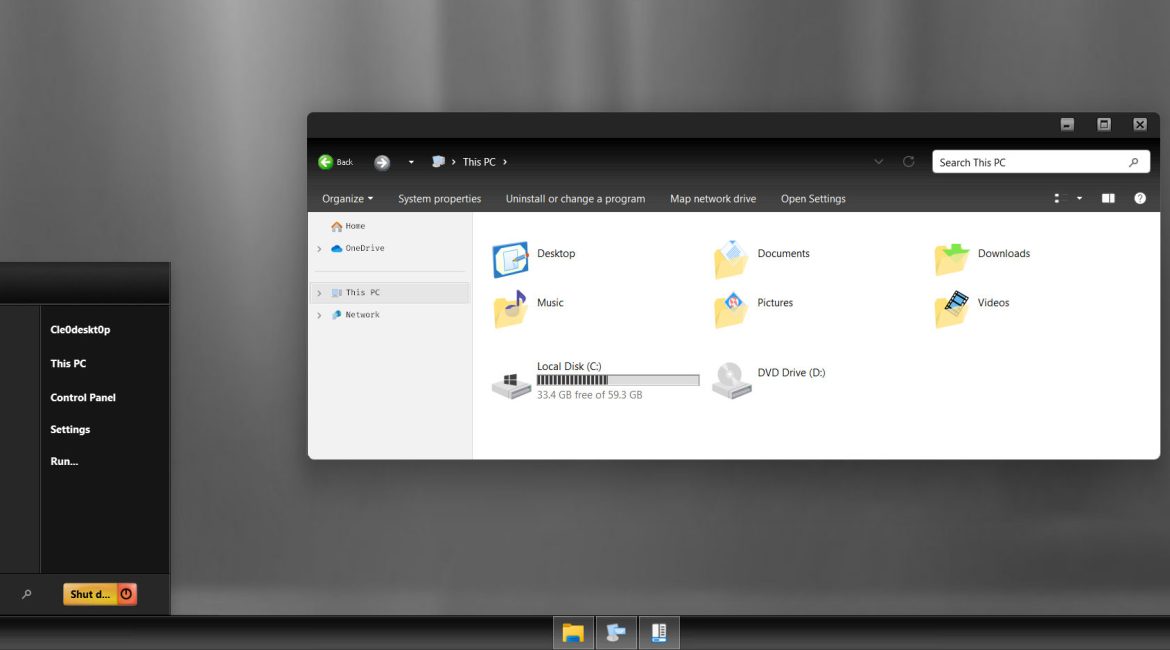The image size is (1170, 650).
Task: Expand the Network tree node
Action: tap(319, 315)
